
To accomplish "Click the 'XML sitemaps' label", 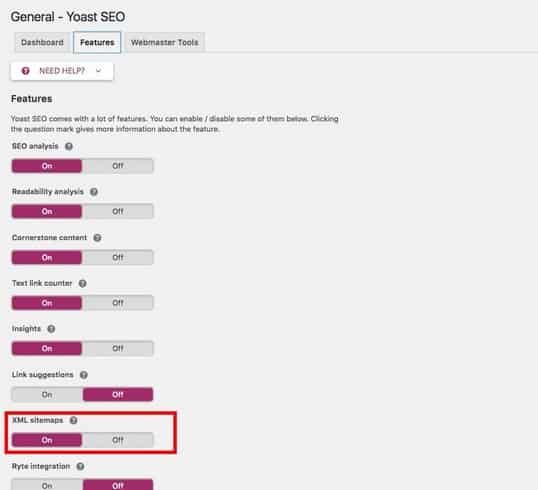I will pos(38,420).
